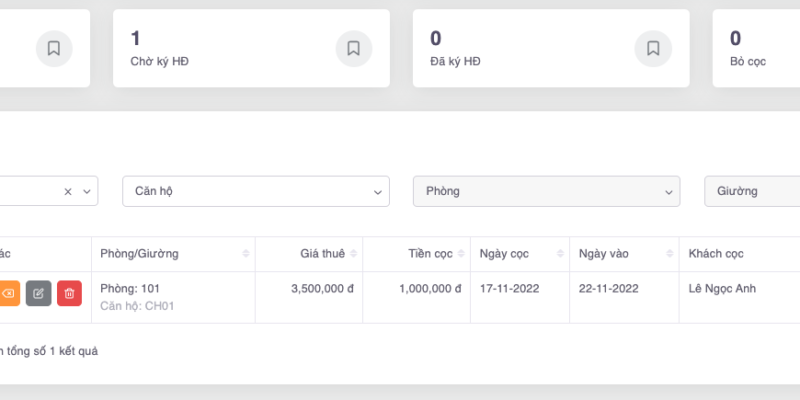Screen dimensions: 800x400
Task: Sort by Phòng/Giường column sort arrows
Action: 246,254
